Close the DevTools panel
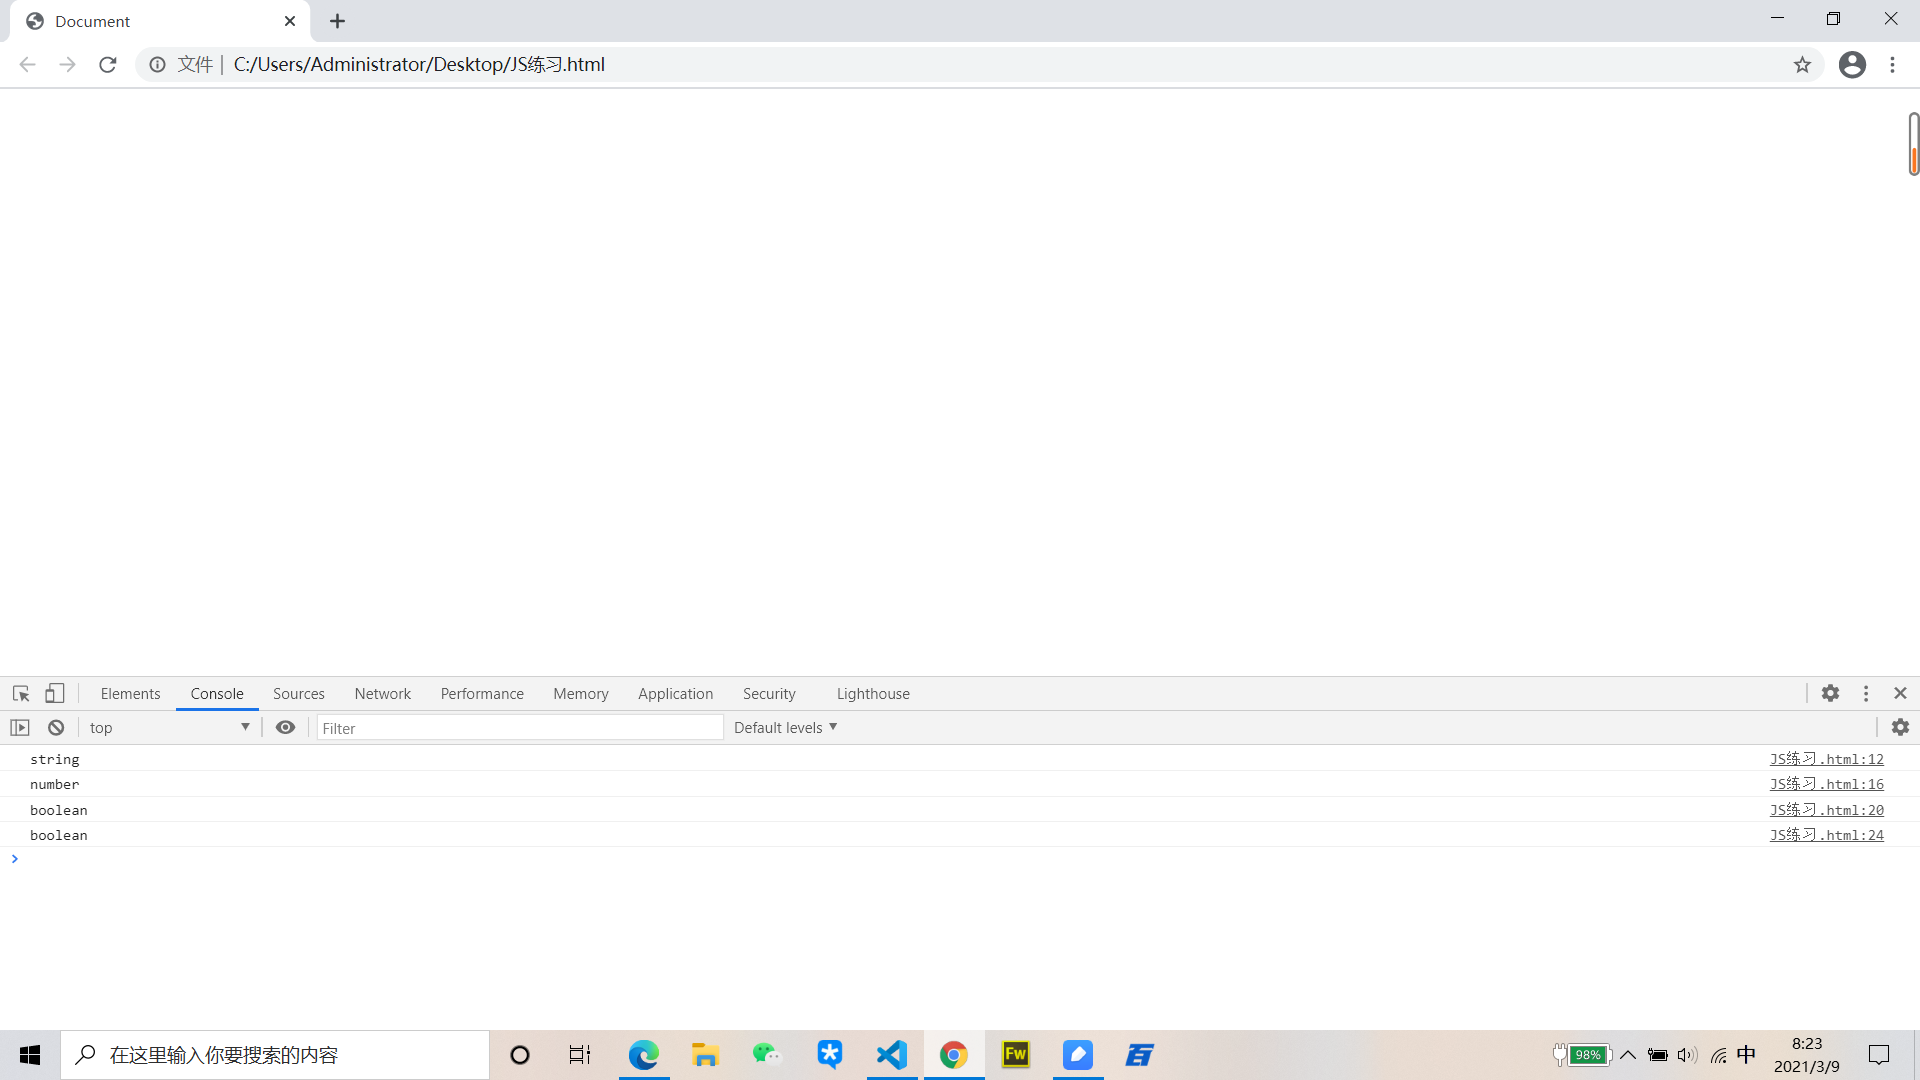This screenshot has height=1080, width=1920. point(1900,693)
